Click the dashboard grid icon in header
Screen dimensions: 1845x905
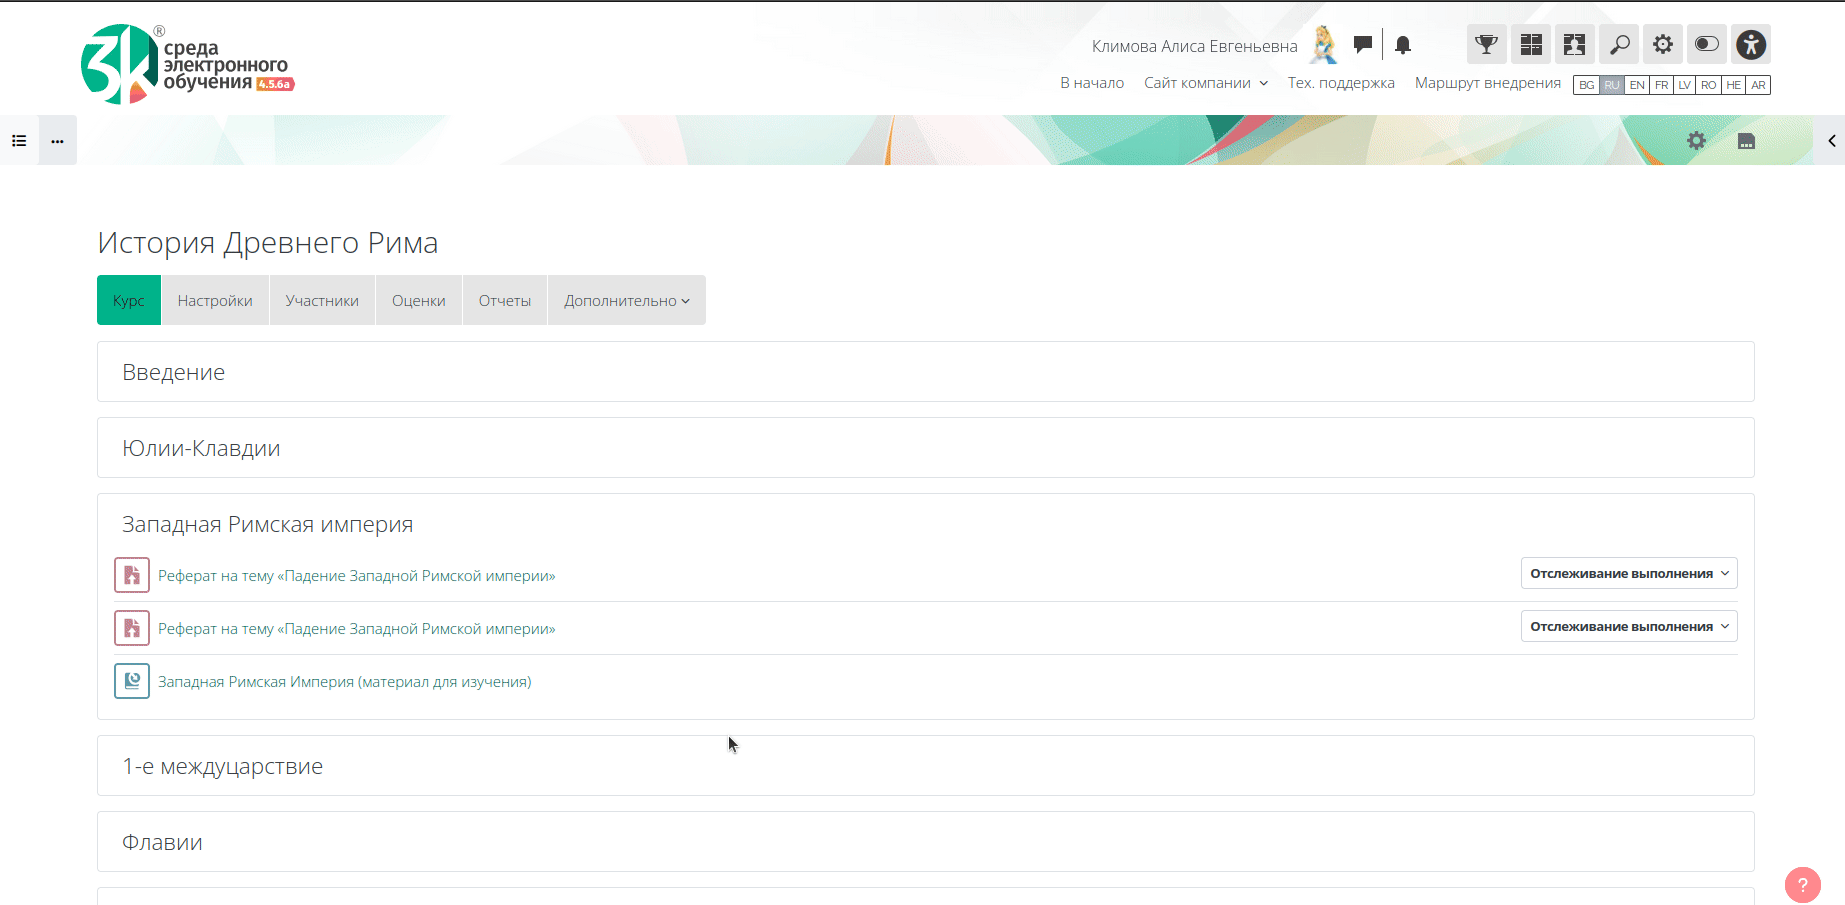pyautogui.click(x=1531, y=44)
